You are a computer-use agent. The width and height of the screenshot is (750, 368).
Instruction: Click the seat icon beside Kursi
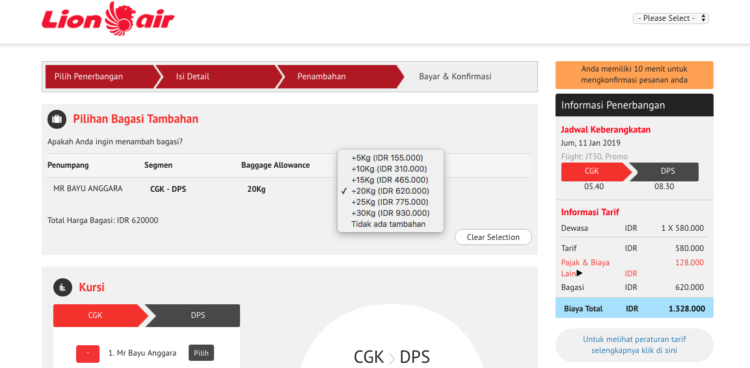coord(62,288)
